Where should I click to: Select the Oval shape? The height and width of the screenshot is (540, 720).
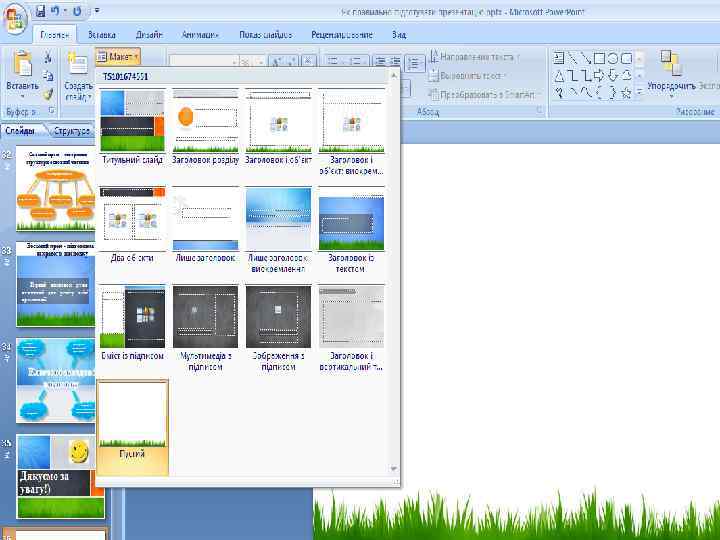click(613, 58)
